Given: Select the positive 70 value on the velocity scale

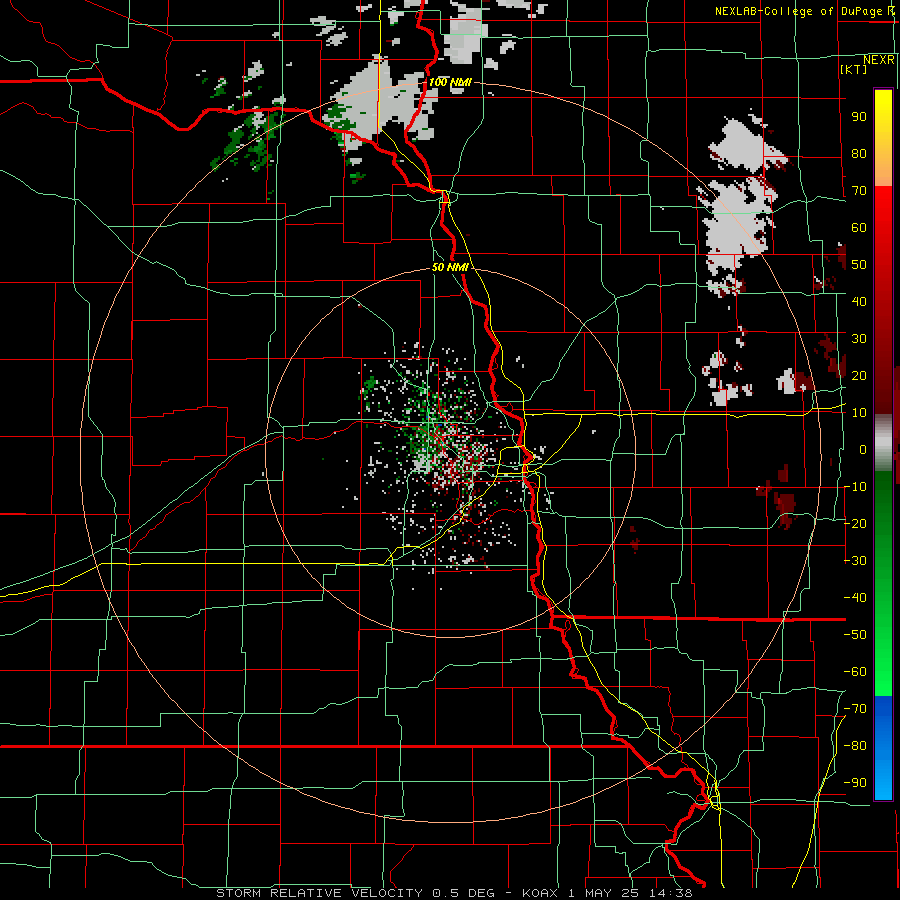Looking at the screenshot, I should 859,191.
